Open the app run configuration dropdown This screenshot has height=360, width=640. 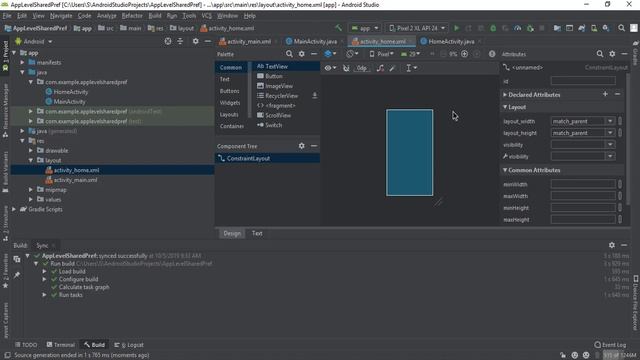point(365,28)
